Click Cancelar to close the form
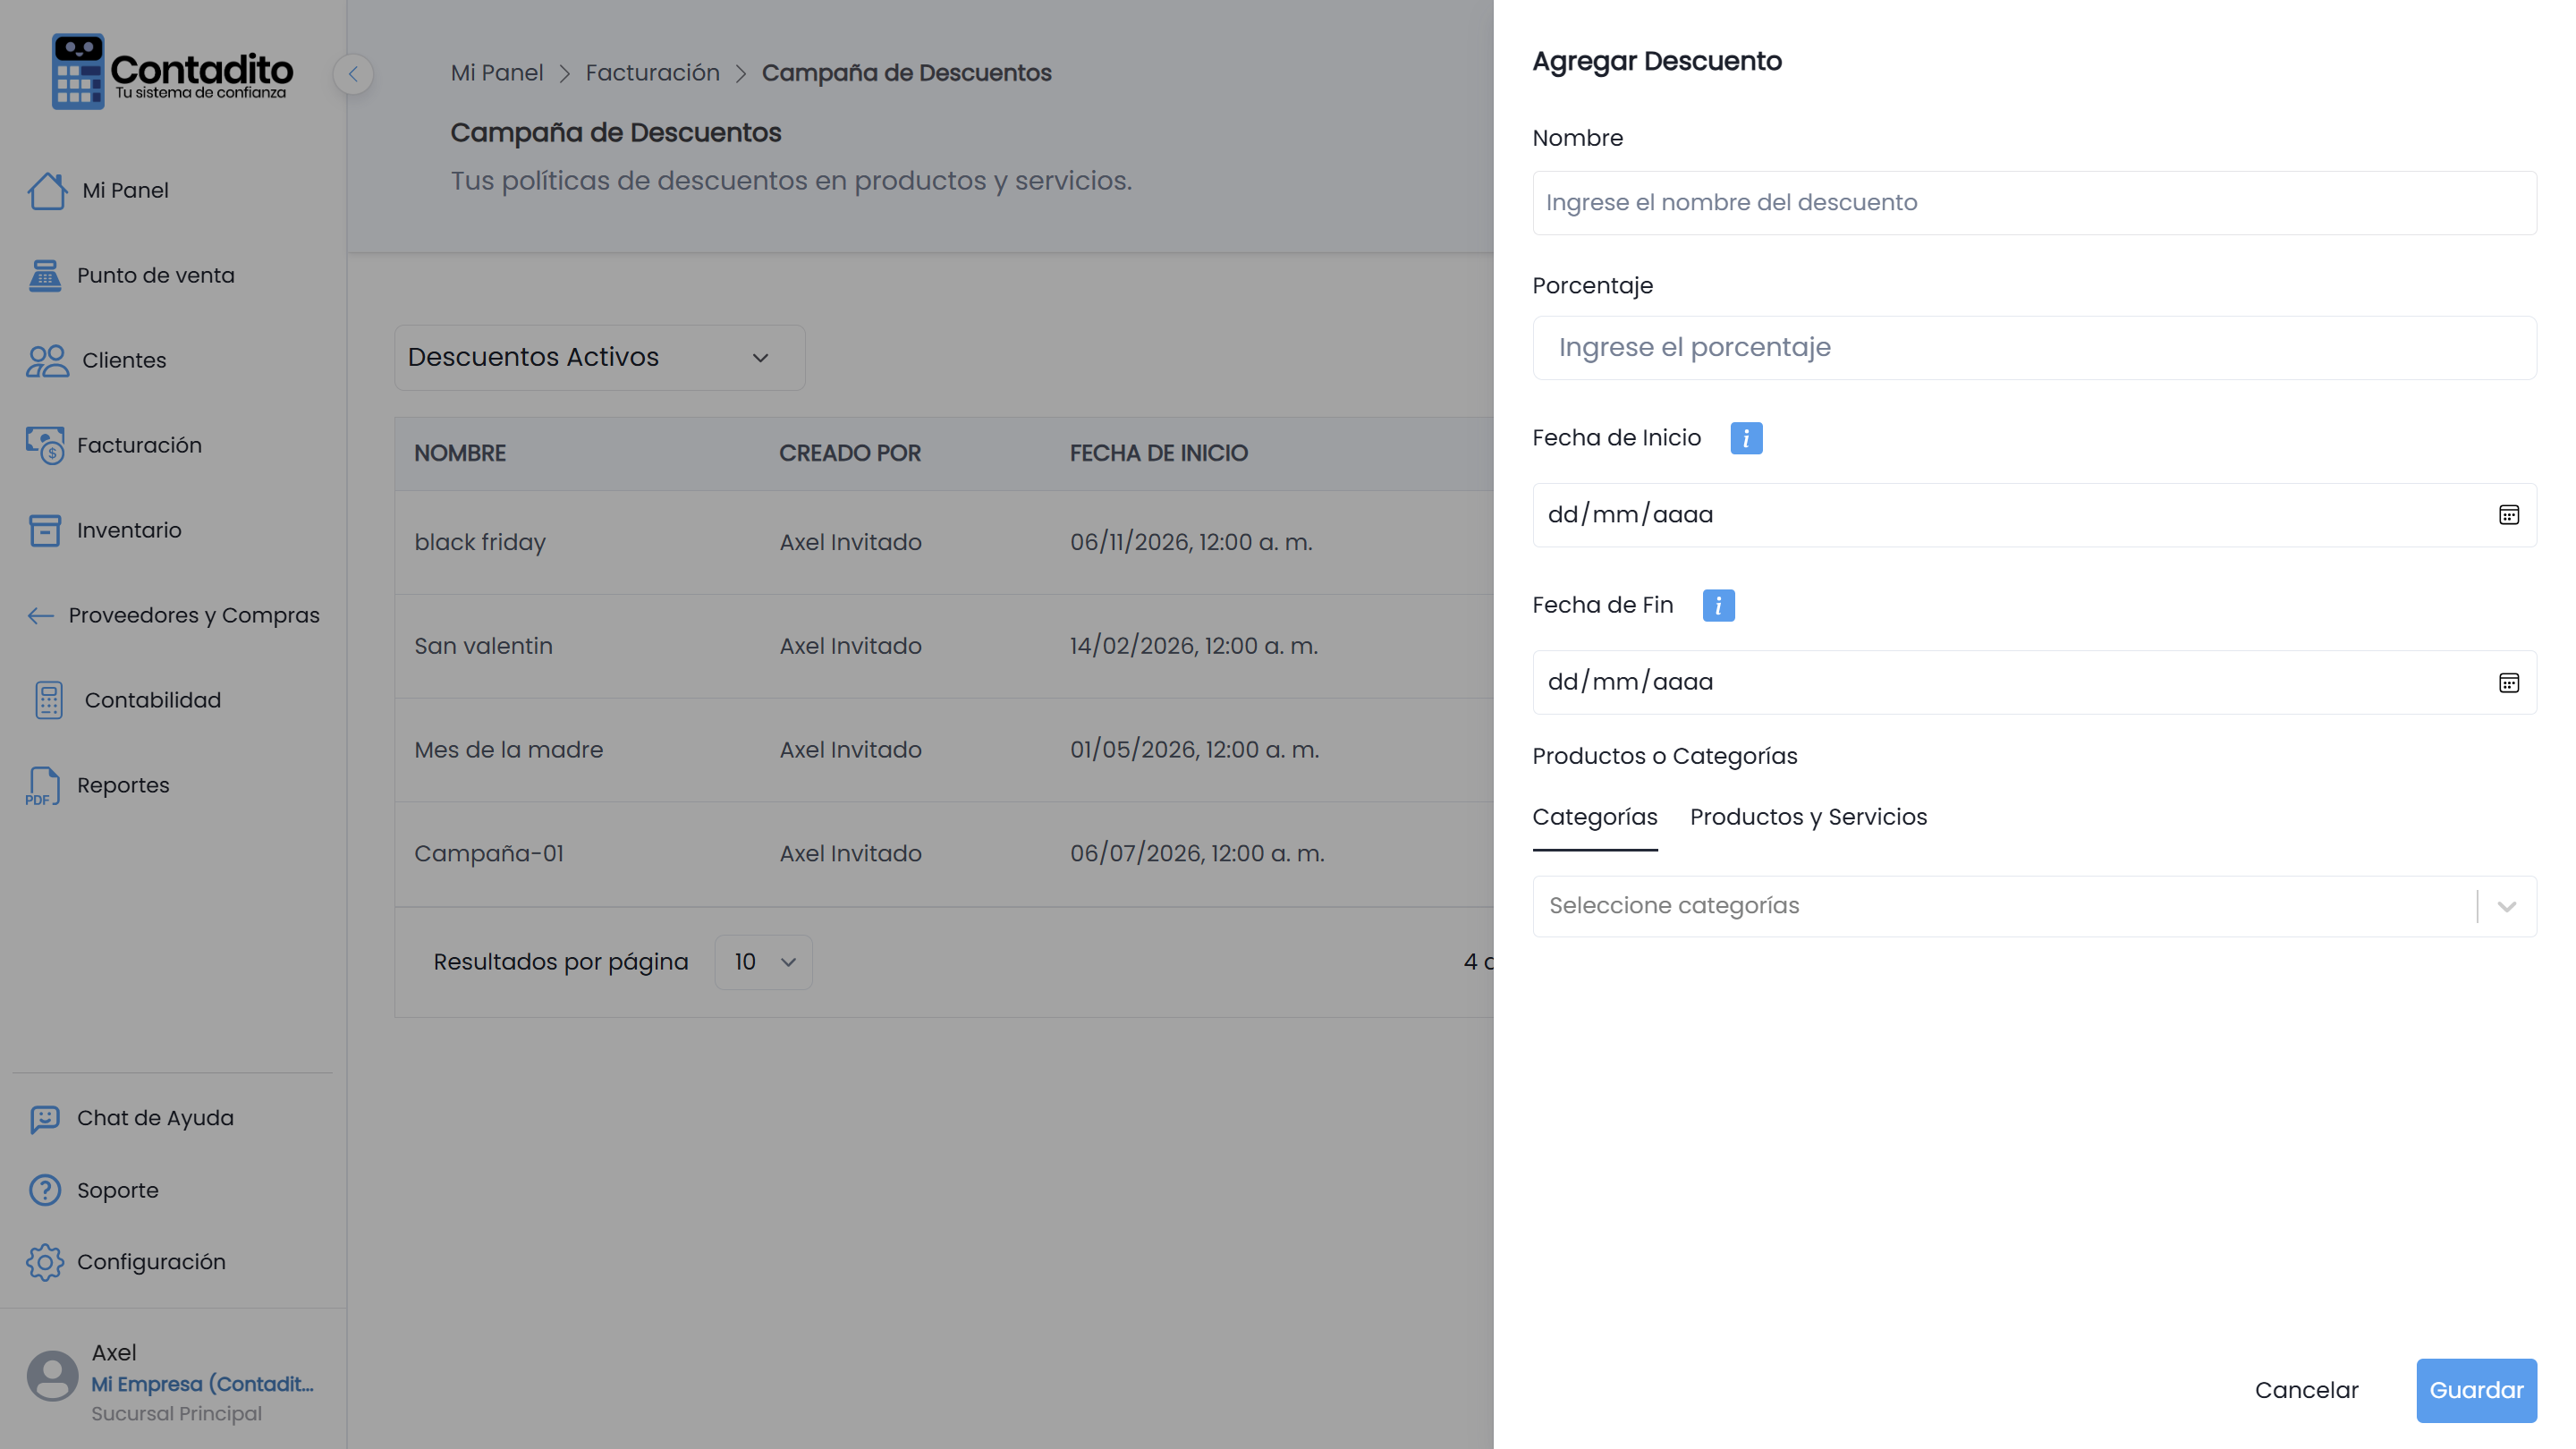This screenshot has height=1449, width=2576. click(x=2306, y=1390)
